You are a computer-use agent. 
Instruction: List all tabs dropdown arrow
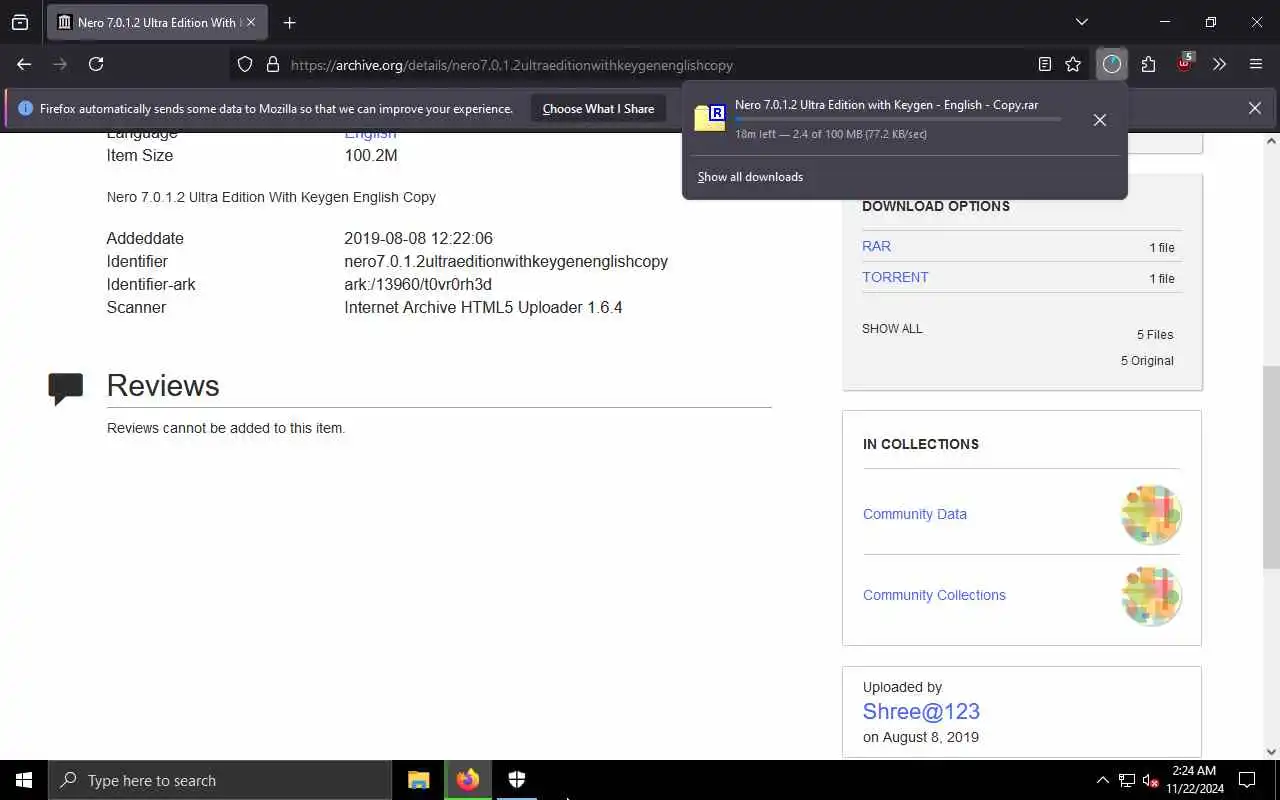1081,22
